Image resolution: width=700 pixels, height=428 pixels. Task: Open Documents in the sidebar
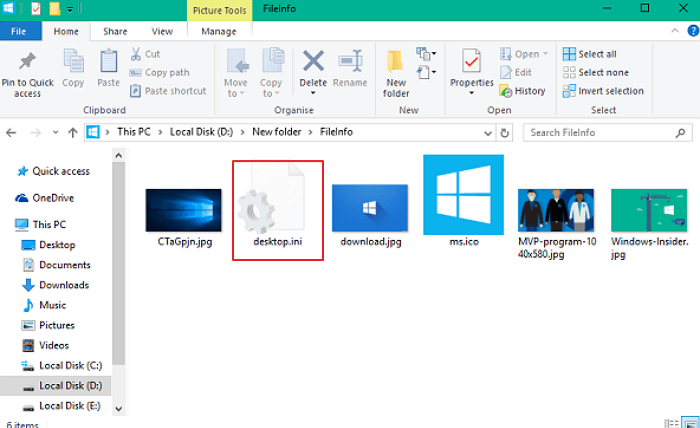(x=56, y=265)
